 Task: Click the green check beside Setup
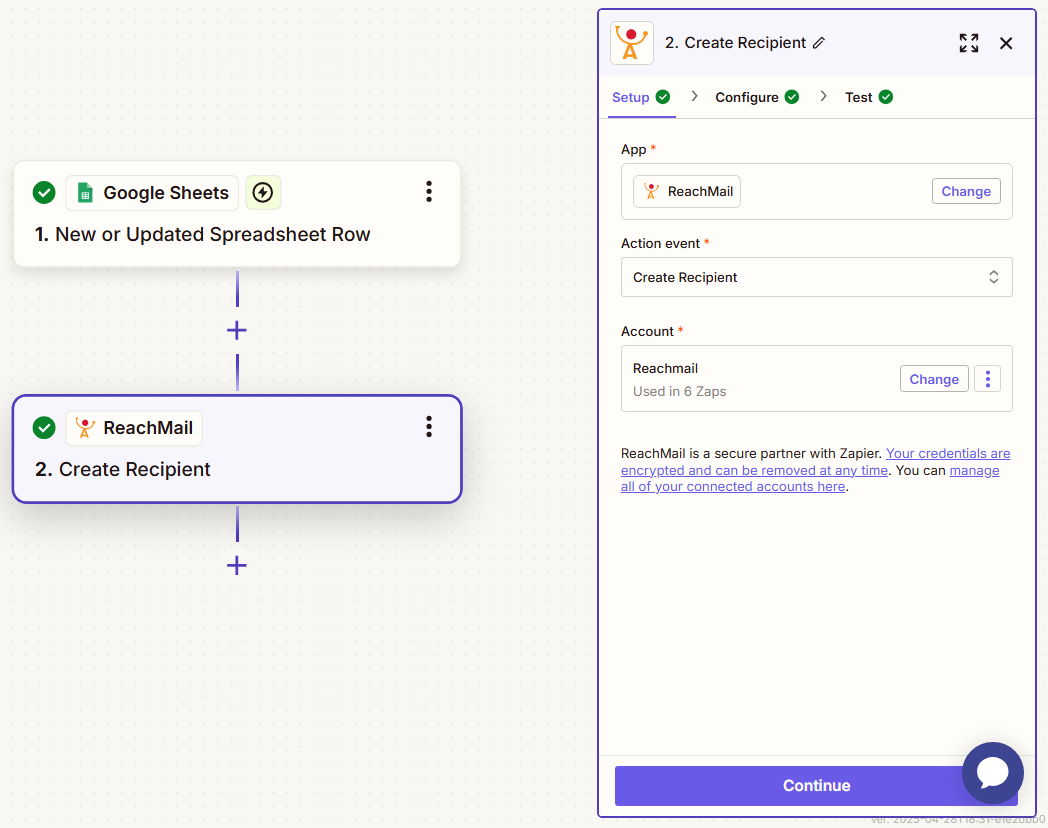pos(663,97)
